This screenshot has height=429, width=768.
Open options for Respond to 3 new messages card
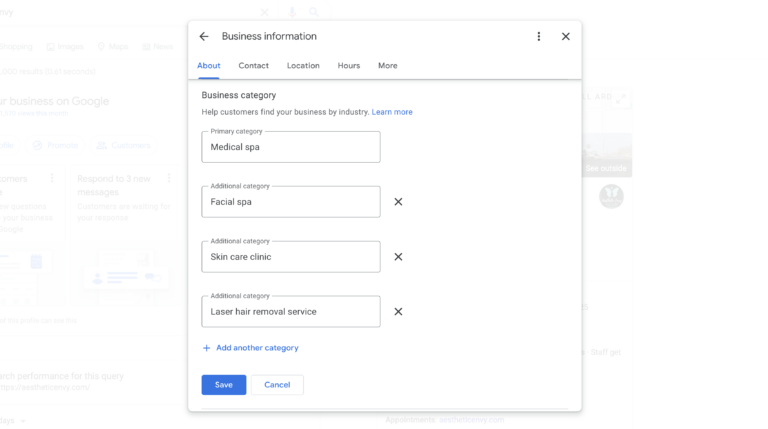pyautogui.click(x=169, y=178)
